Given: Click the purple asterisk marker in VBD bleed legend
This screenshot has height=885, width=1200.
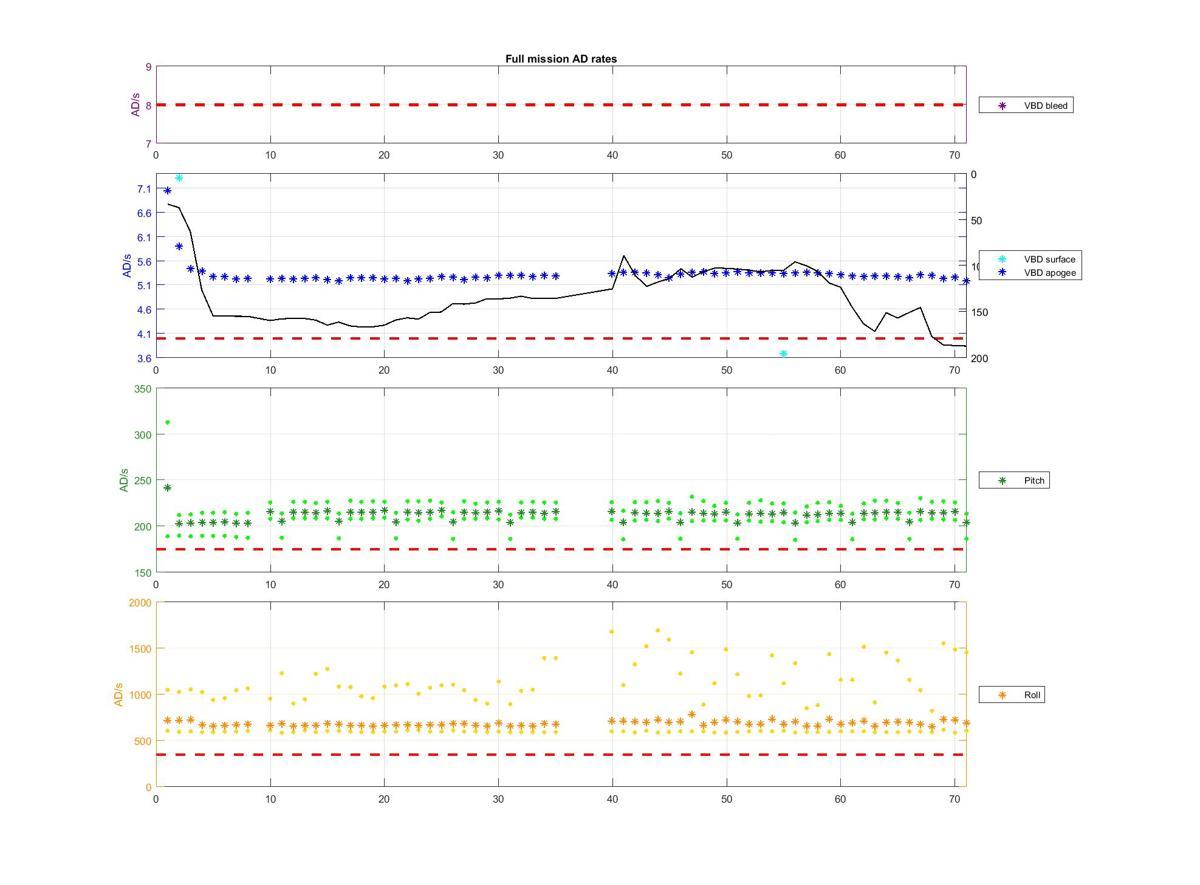Looking at the screenshot, I should click(1002, 105).
